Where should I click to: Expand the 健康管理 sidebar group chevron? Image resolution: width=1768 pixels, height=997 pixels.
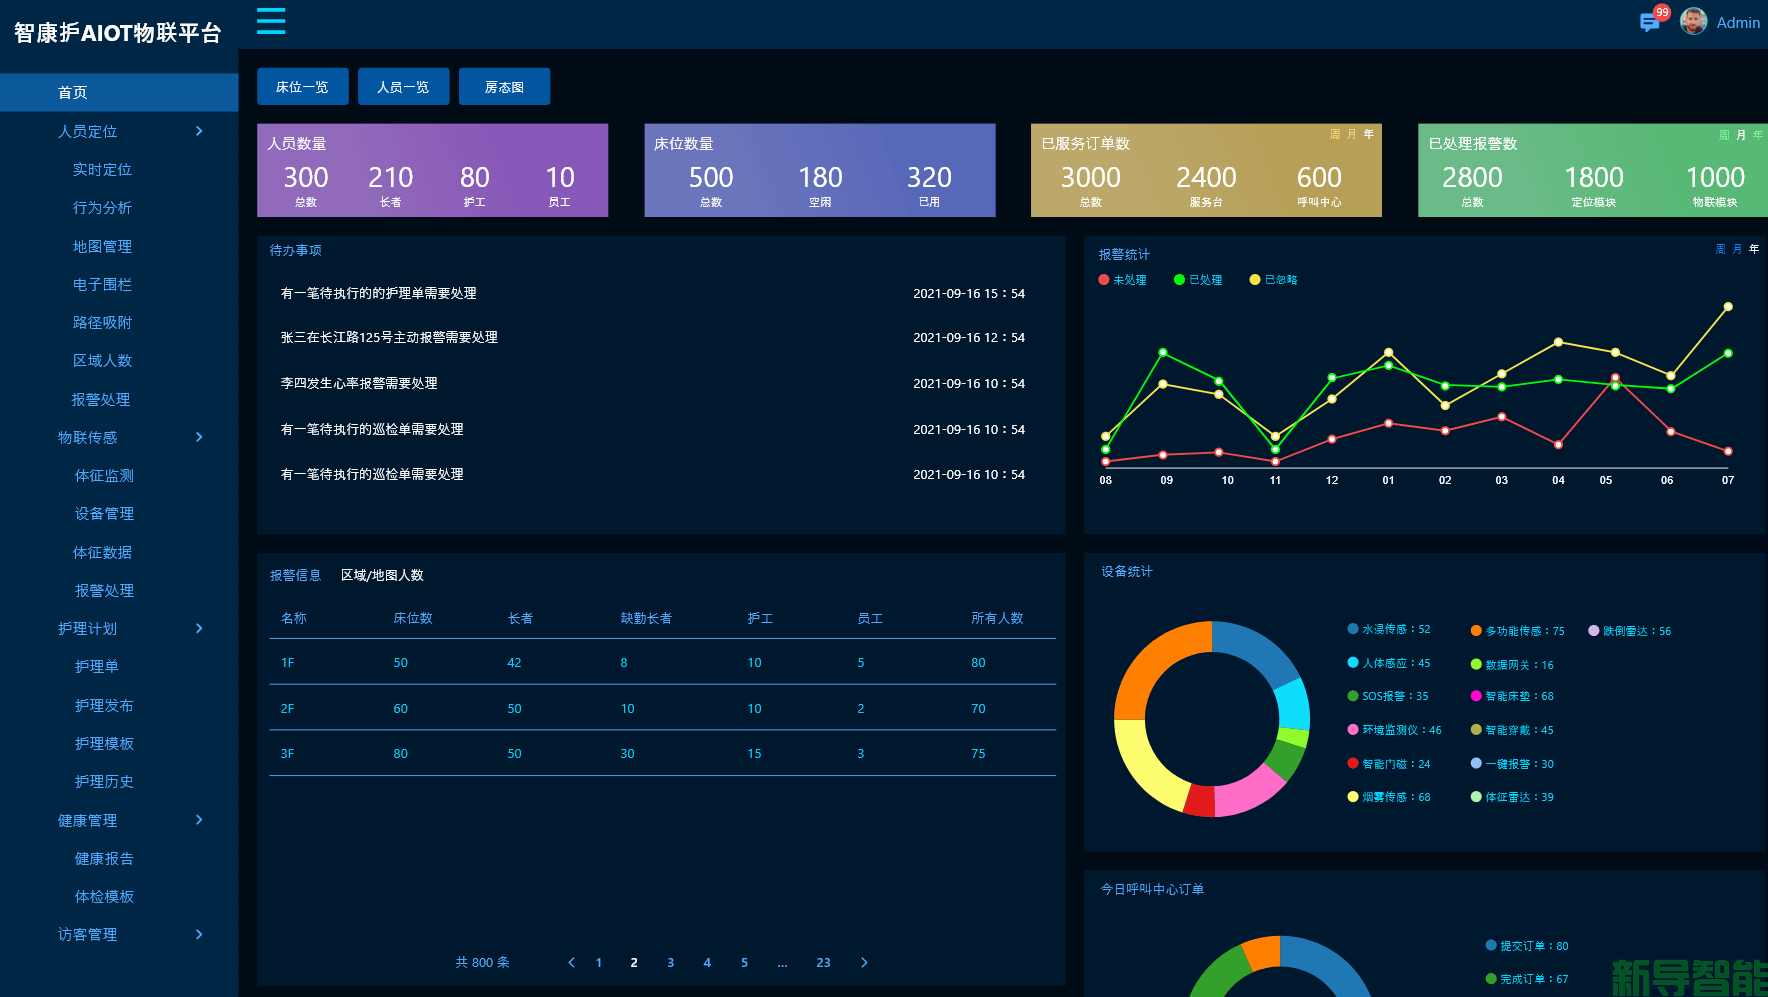click(199, 820)
